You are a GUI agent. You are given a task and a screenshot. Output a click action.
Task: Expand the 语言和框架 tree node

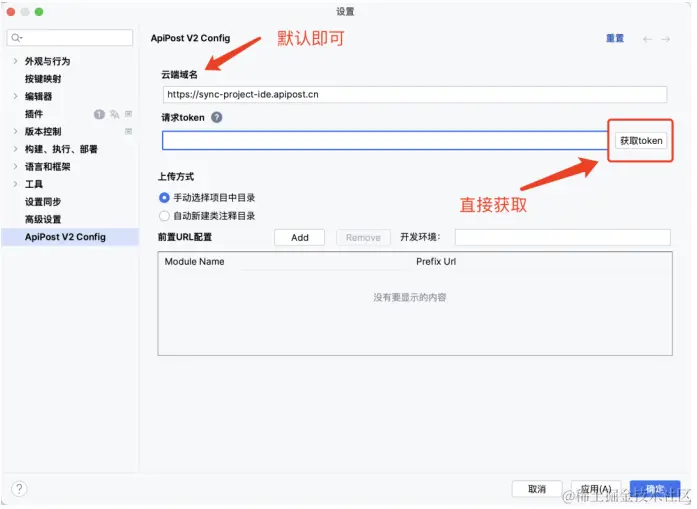click(16, 168)
